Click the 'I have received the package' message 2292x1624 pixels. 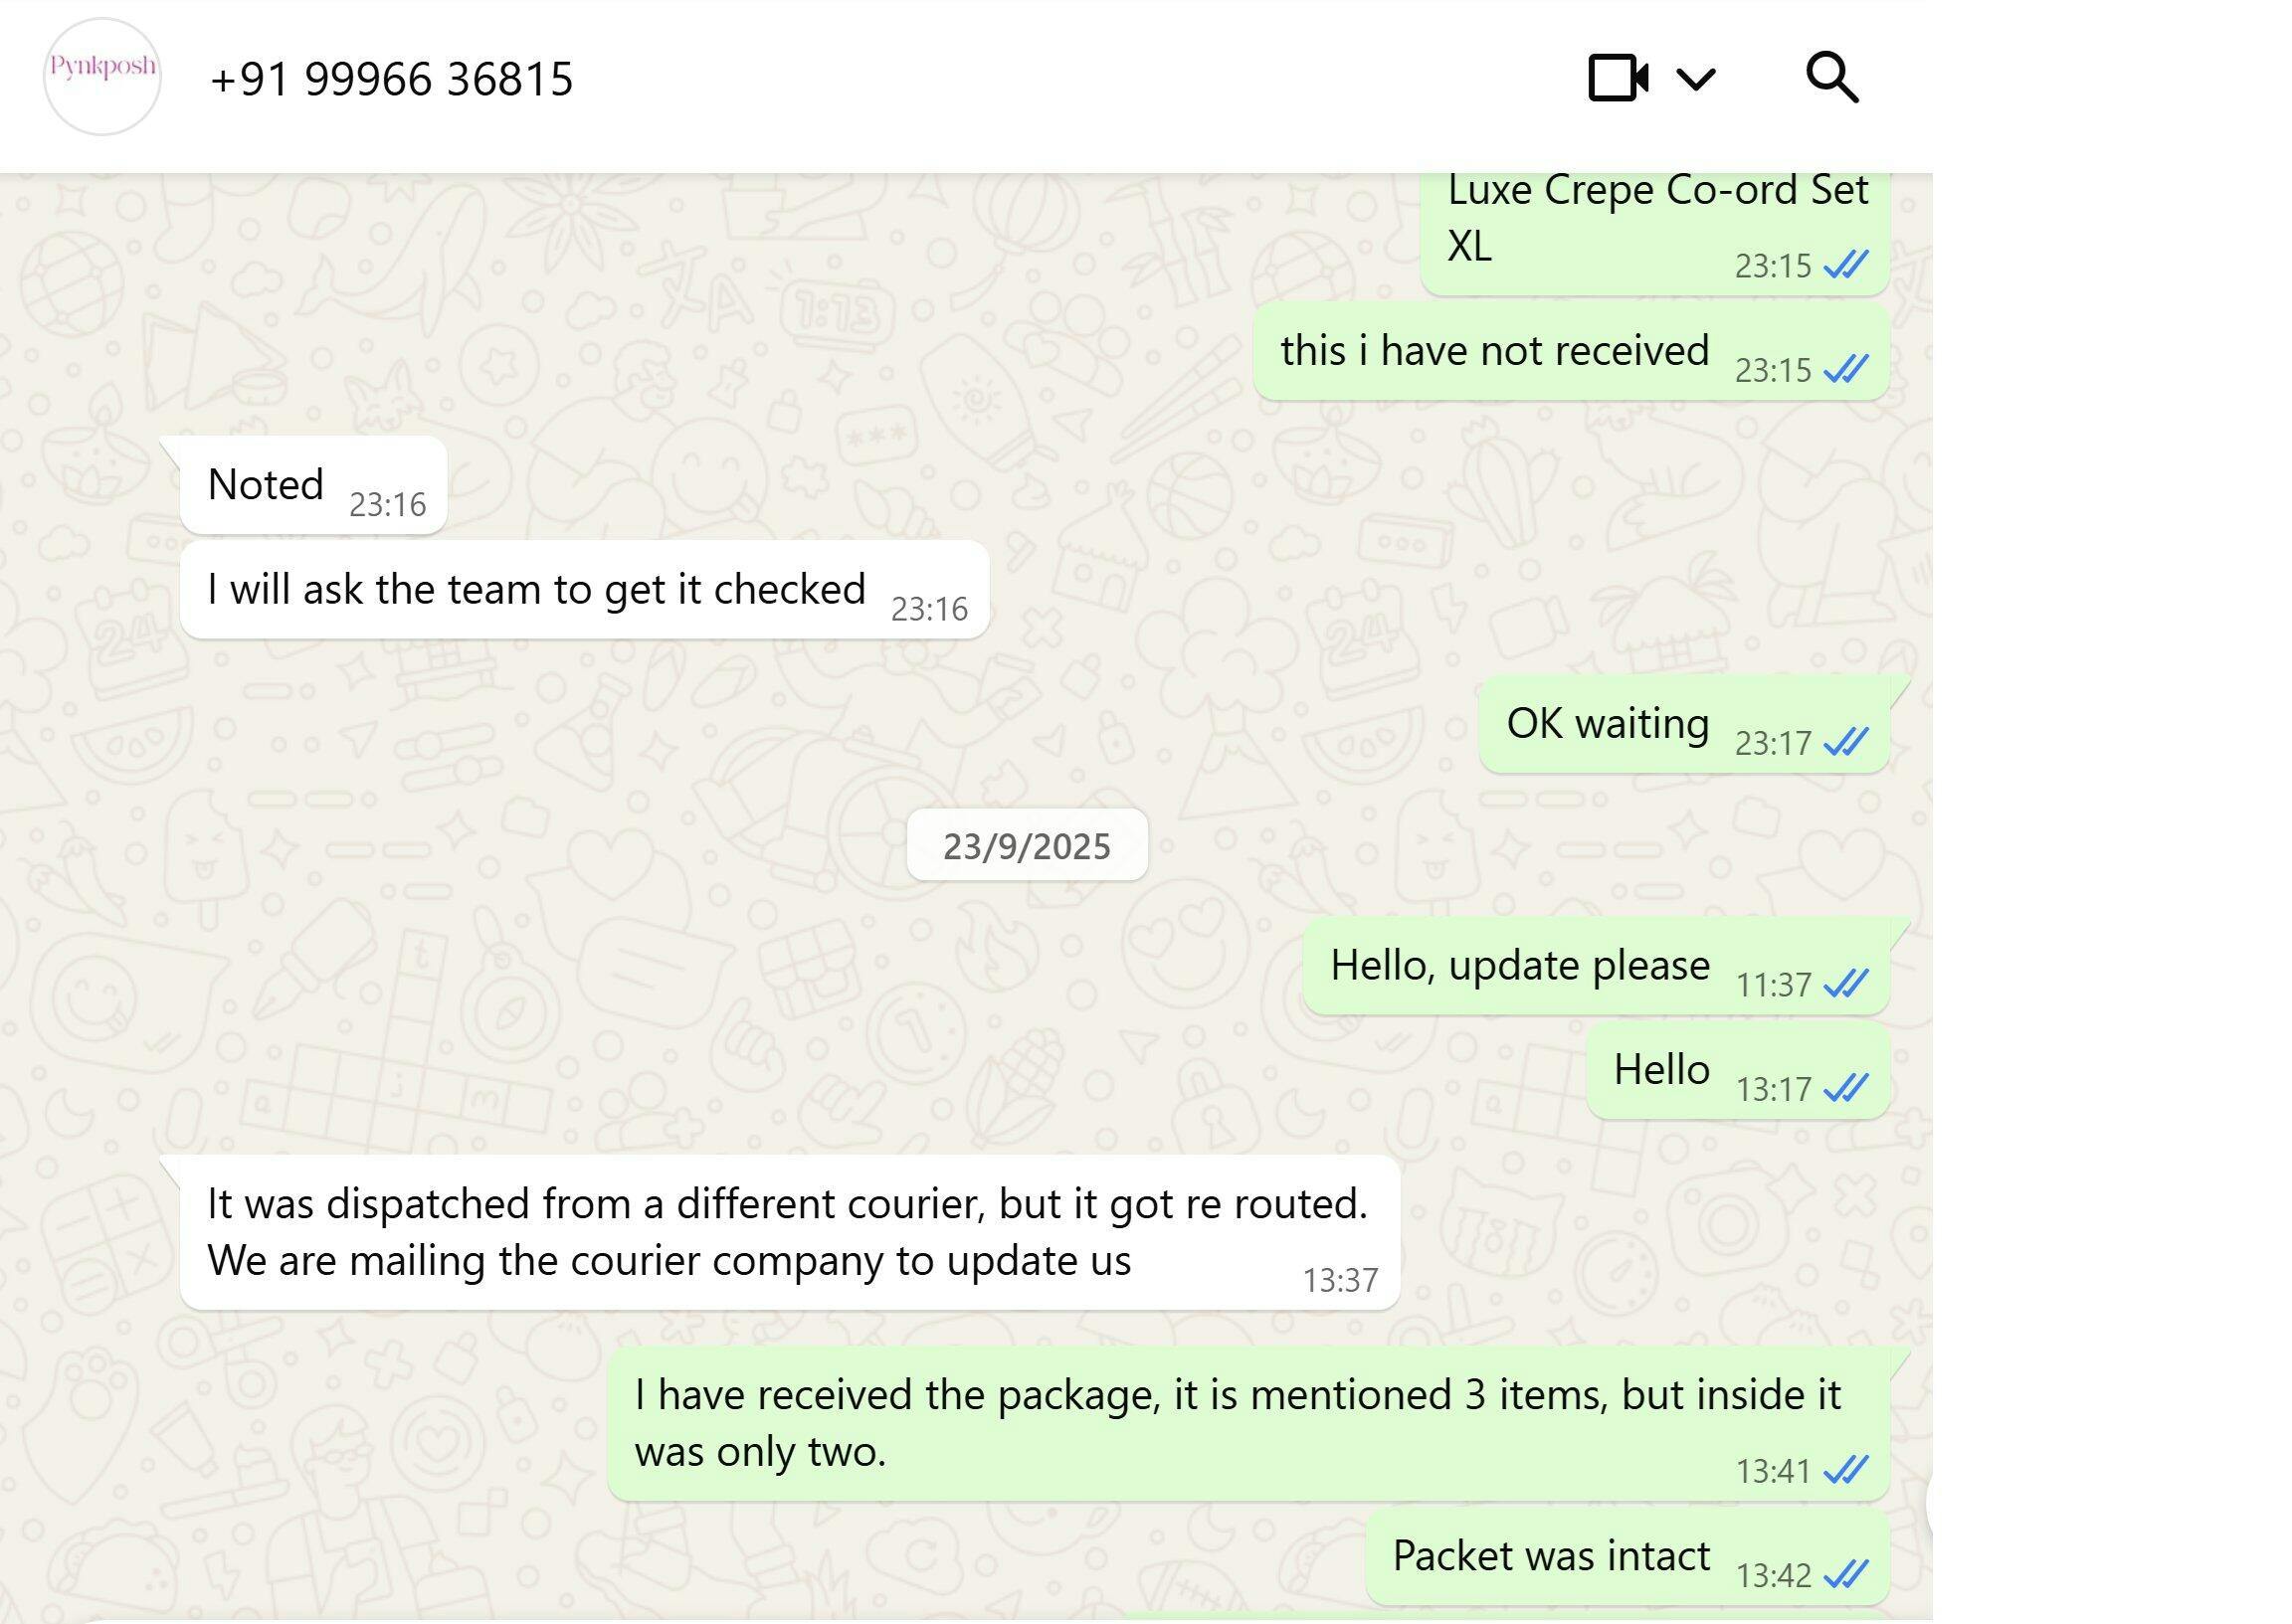coord(1248,1423)
